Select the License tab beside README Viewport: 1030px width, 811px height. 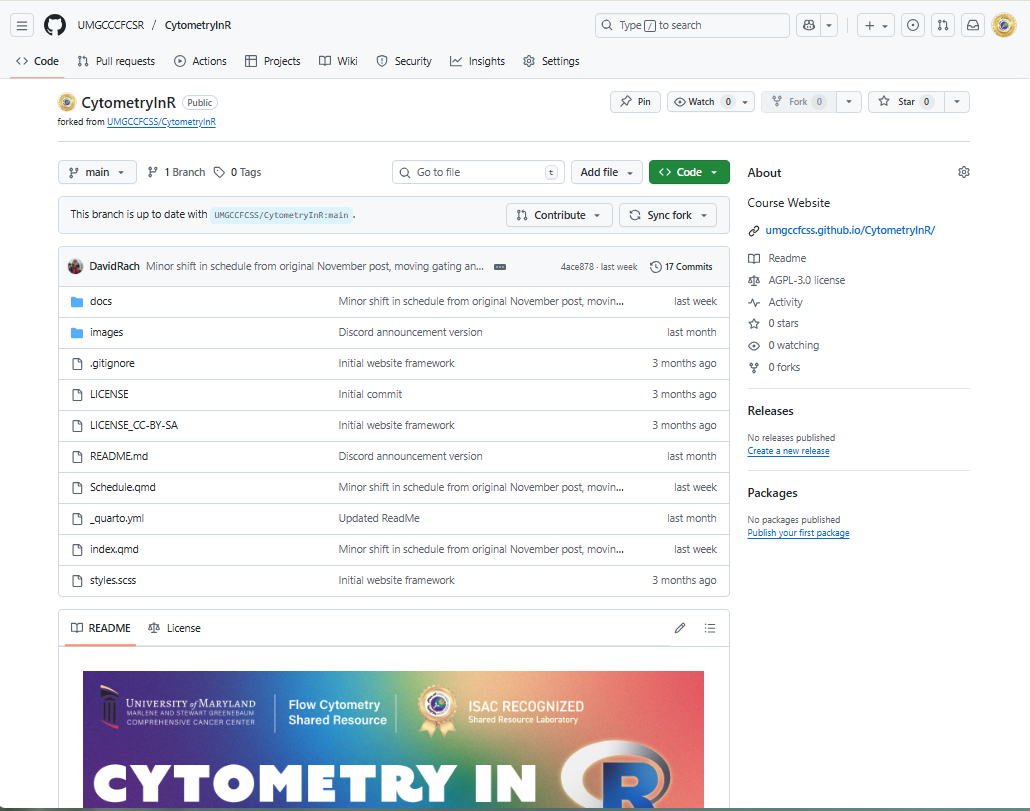click(x=175, y=628)
